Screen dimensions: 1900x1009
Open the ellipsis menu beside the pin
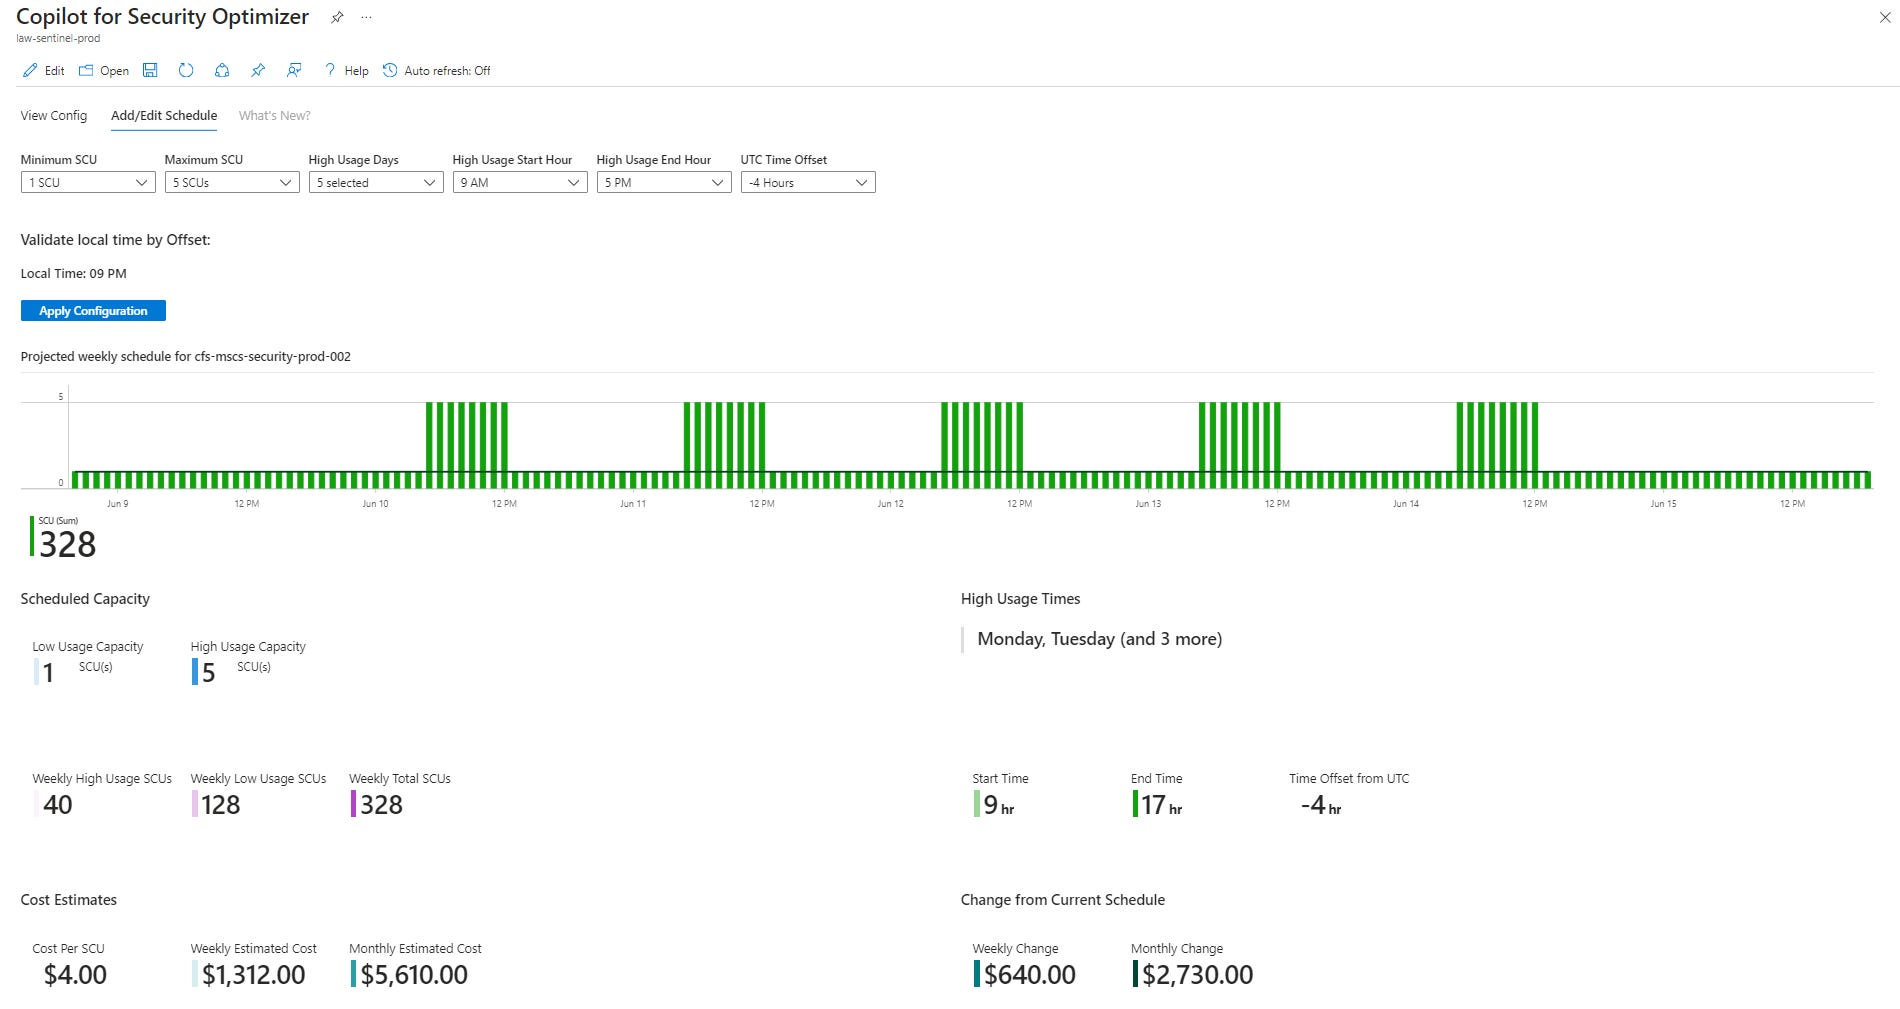pyautogui.click(x=366, y=18)
